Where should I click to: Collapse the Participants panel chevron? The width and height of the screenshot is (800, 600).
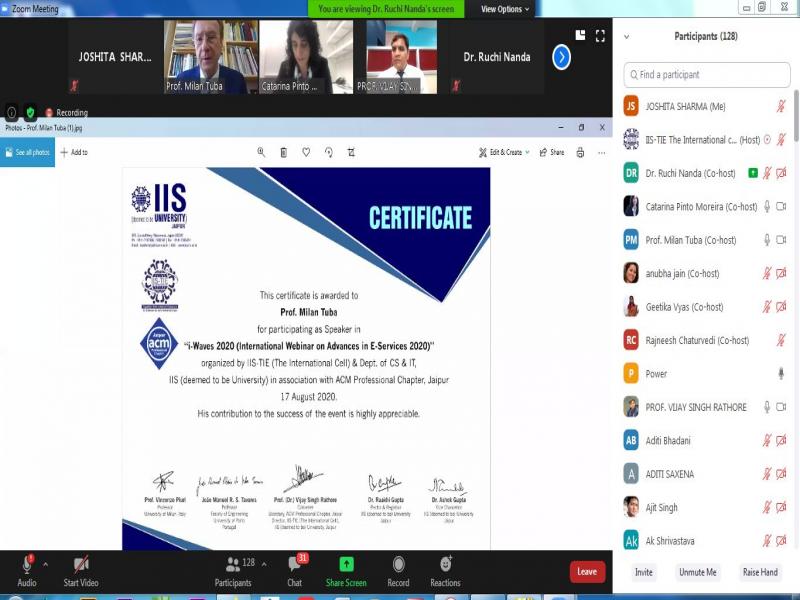pos(626,37)
